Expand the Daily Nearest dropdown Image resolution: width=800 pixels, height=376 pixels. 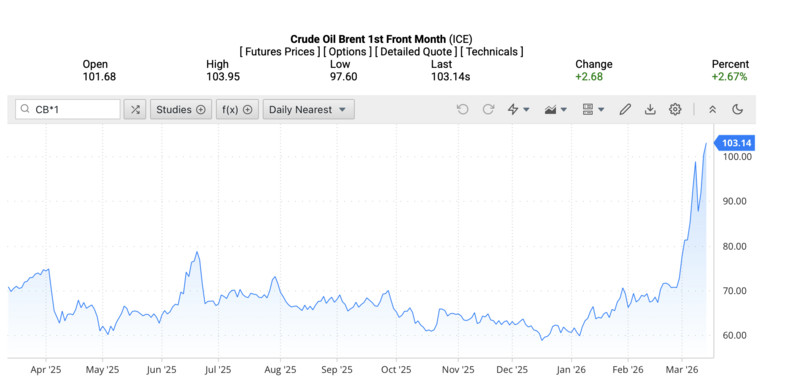308,109
